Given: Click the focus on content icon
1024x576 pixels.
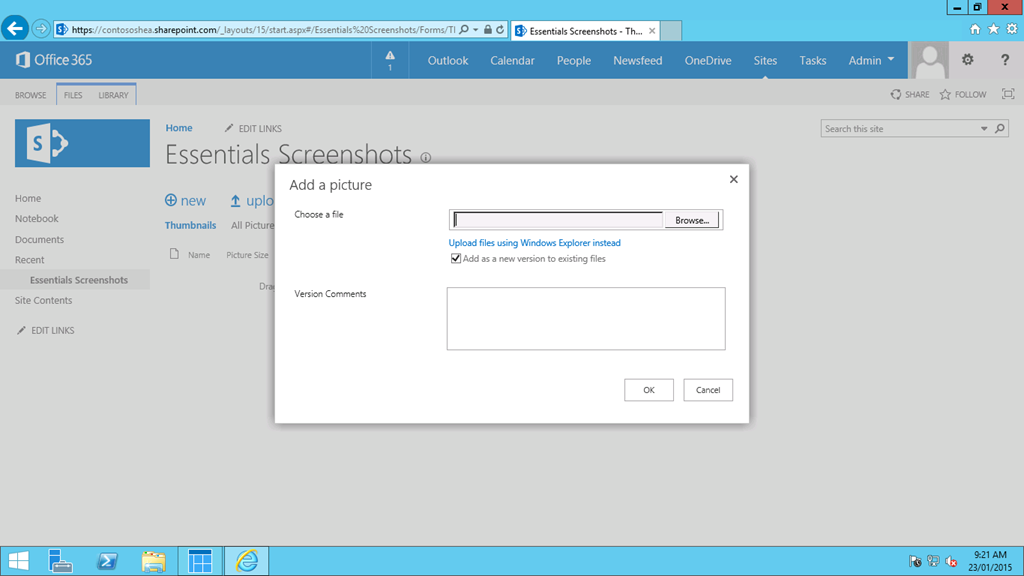Looking at the screenshot, I should tap(1007, 95).
